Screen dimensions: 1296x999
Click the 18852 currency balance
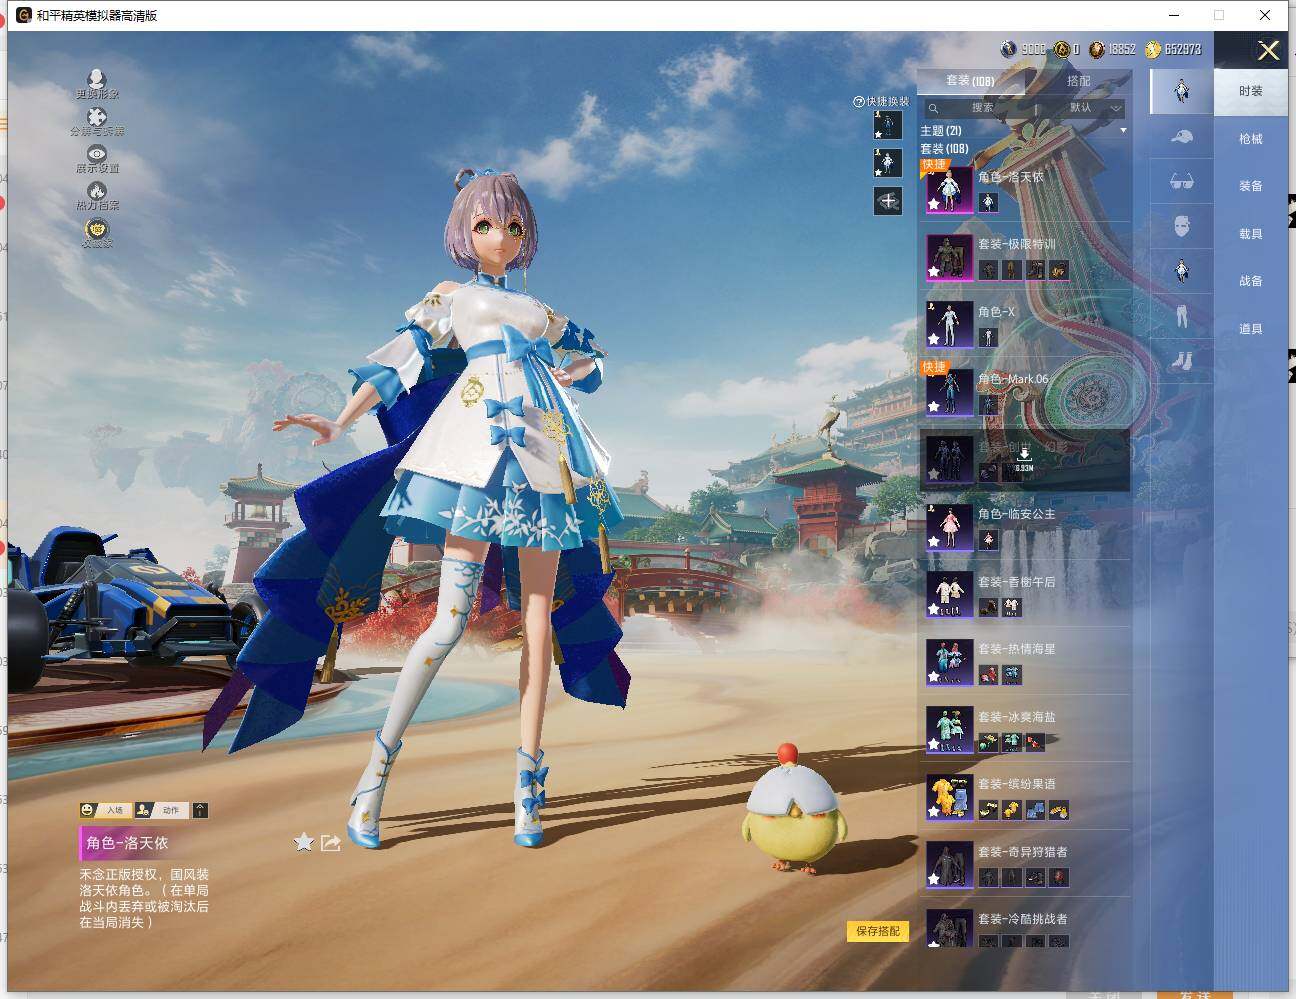click(x=1113, y=49)
